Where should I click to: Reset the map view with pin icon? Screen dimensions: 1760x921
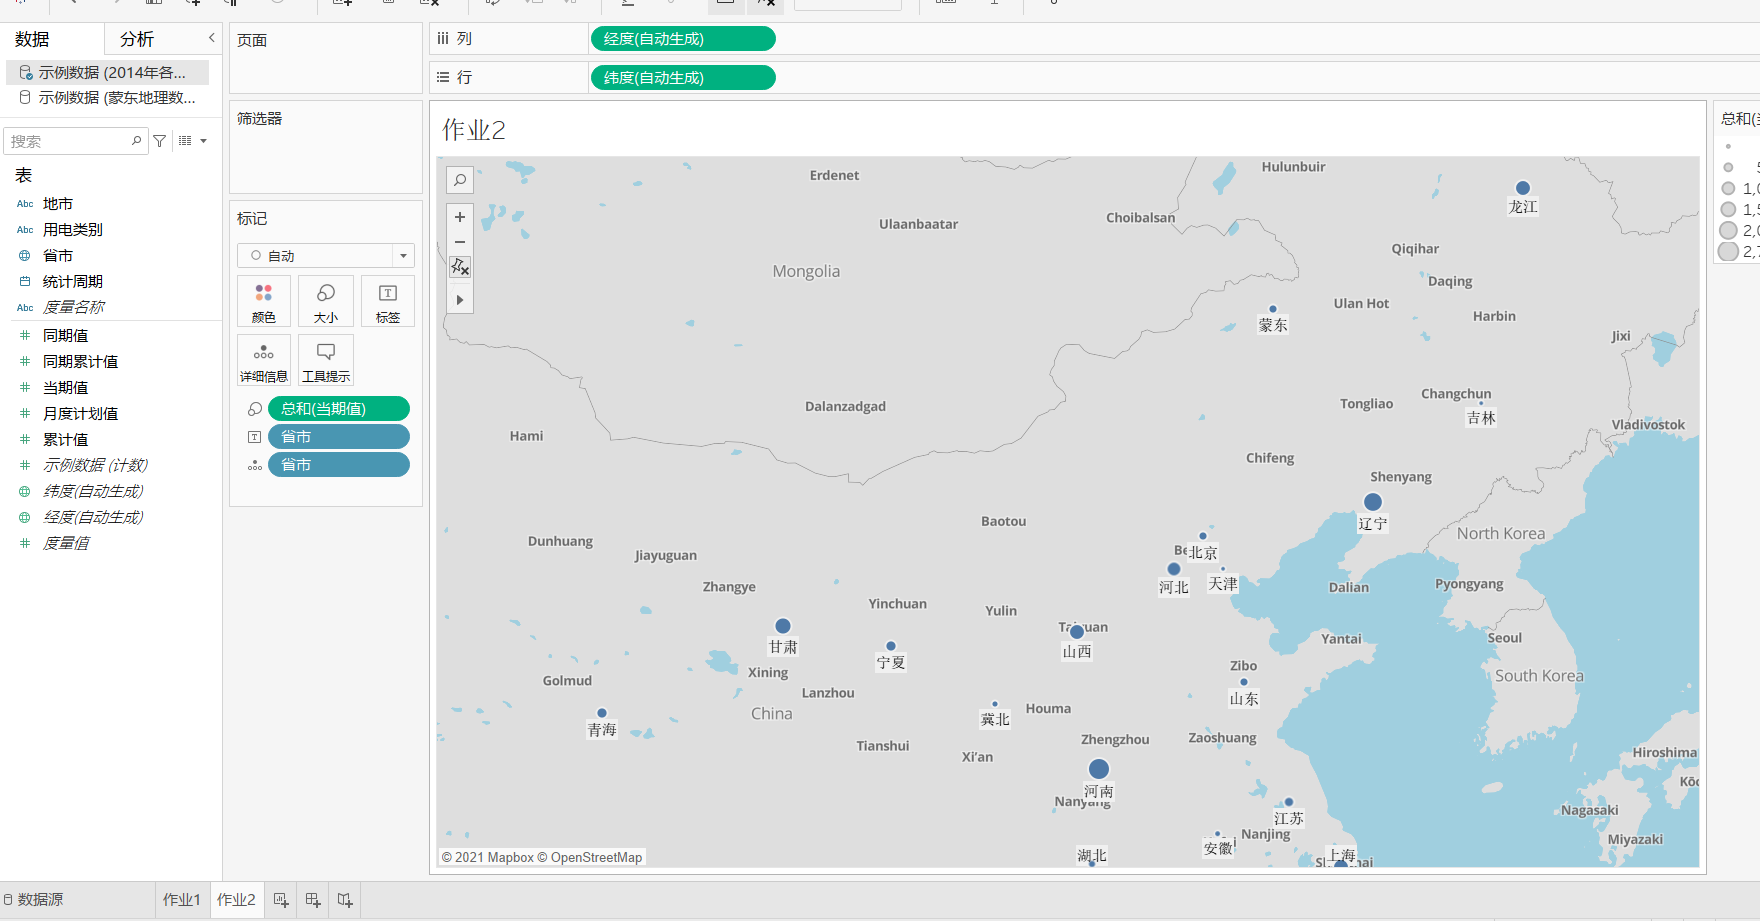point(460,267)
